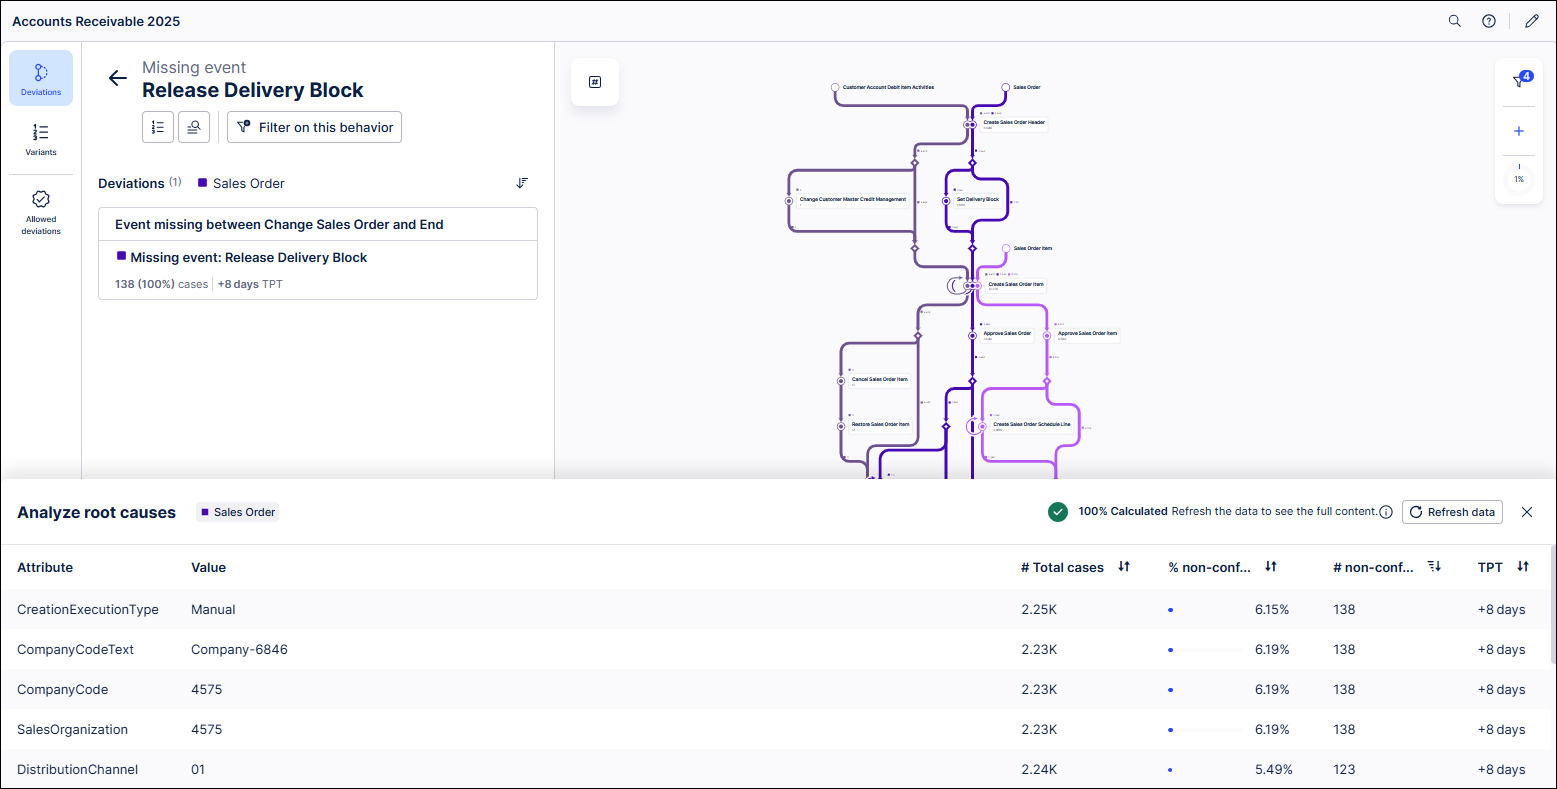Click Filter on this behavior button

[314, 127]
